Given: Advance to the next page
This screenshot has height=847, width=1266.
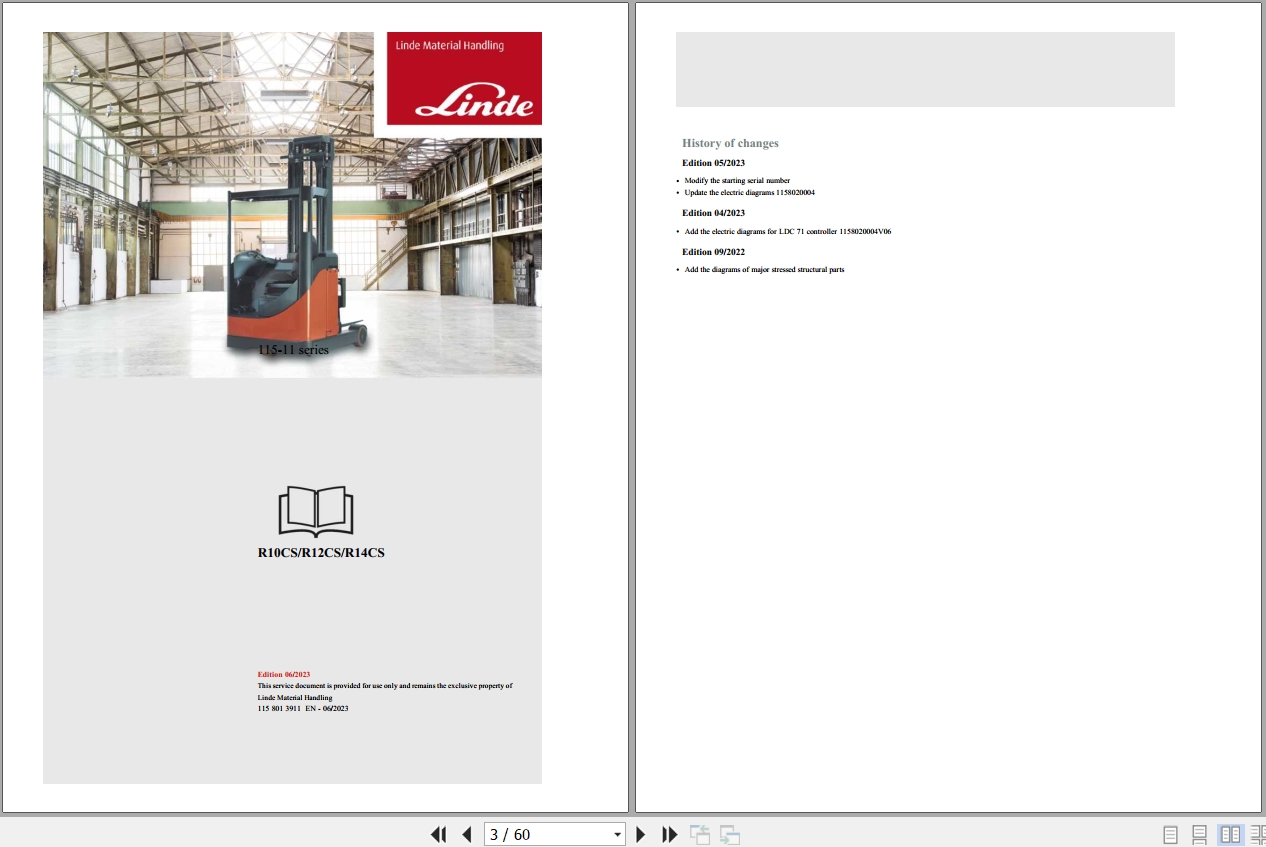Looking at the screenshot, I should (x=640, y=834).
